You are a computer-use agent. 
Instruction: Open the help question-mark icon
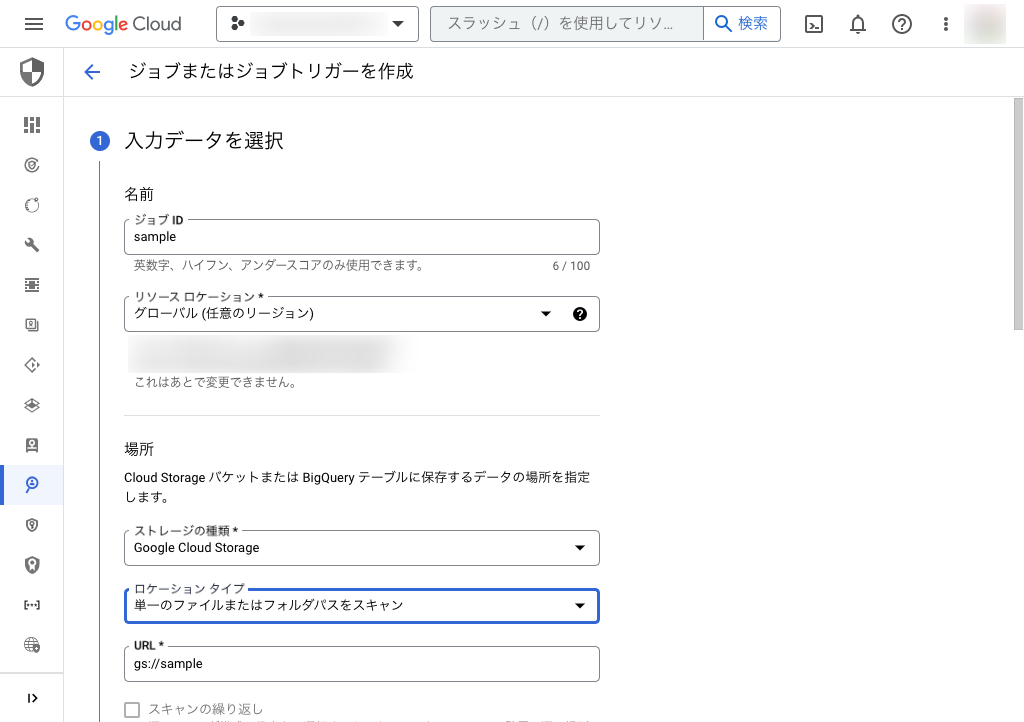point(901,24)
